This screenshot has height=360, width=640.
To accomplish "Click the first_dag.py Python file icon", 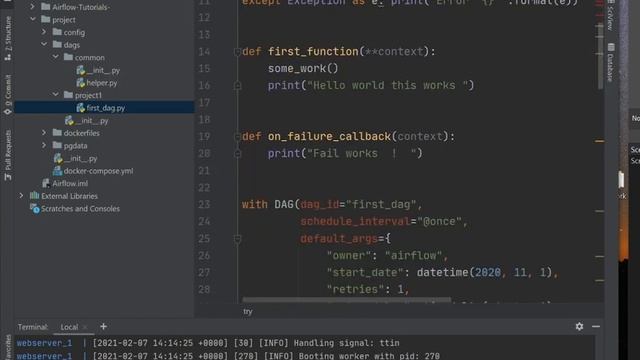I will [x=80, y=108].
